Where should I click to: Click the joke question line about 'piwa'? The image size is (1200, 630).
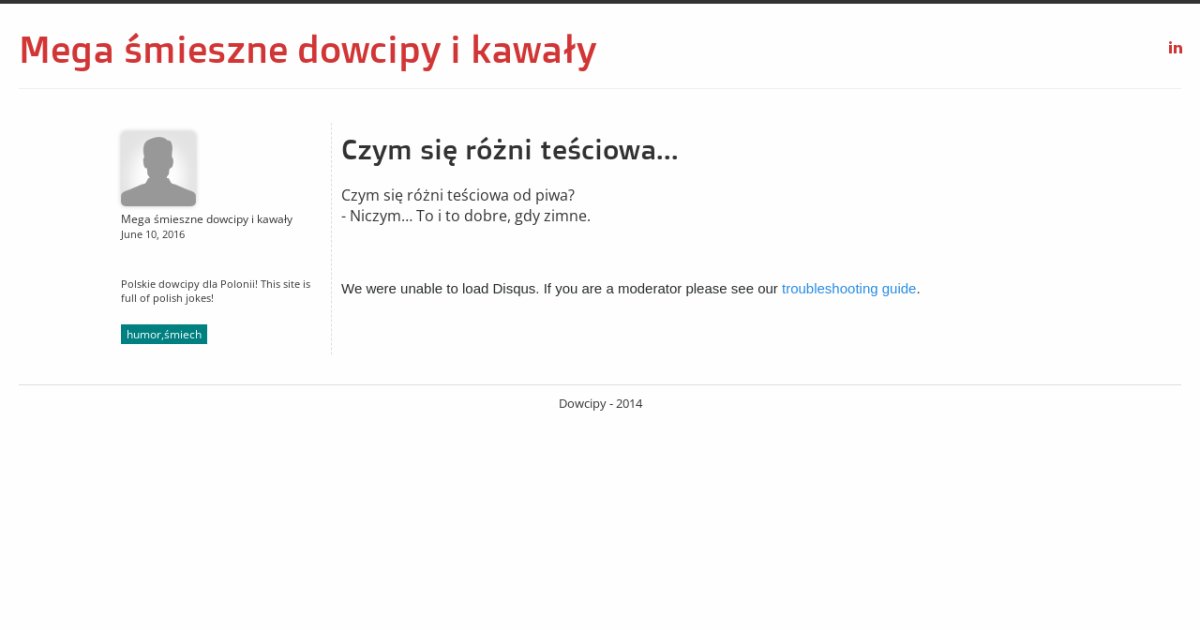[x=457, y=195]
